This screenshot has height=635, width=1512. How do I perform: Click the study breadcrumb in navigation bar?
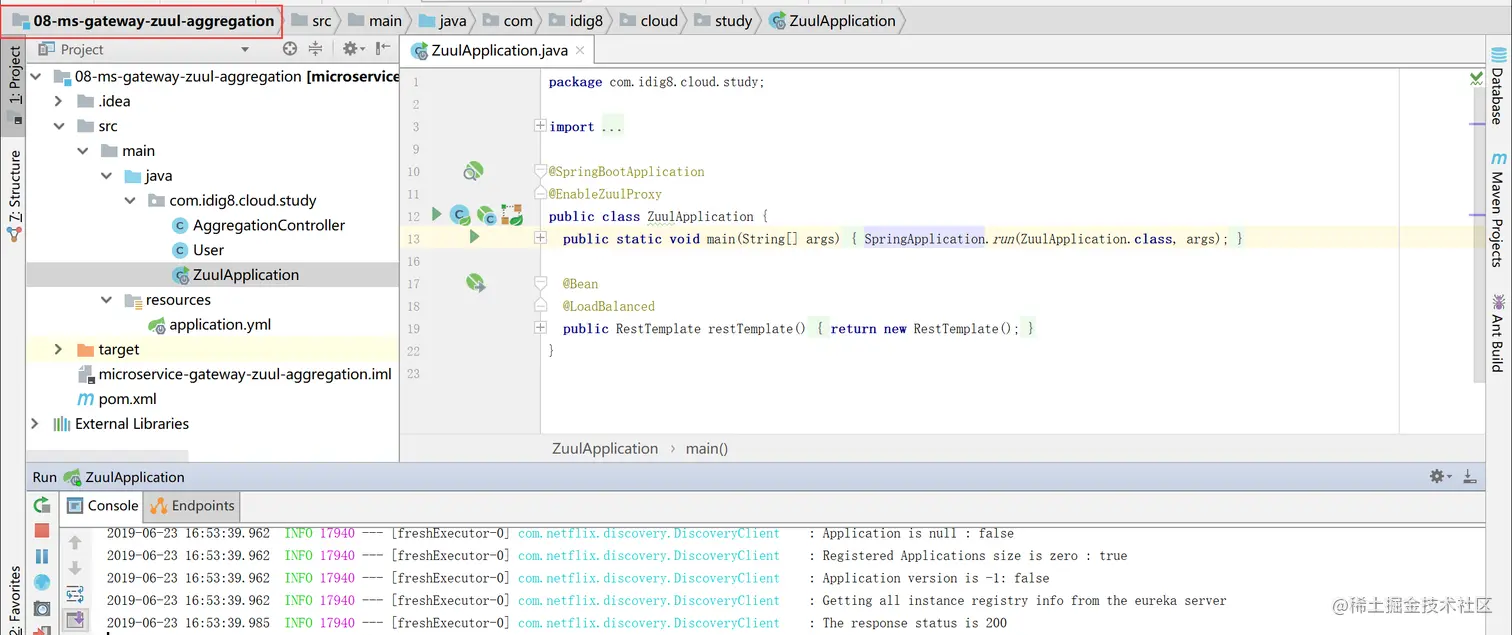click(x=724, y=20)
